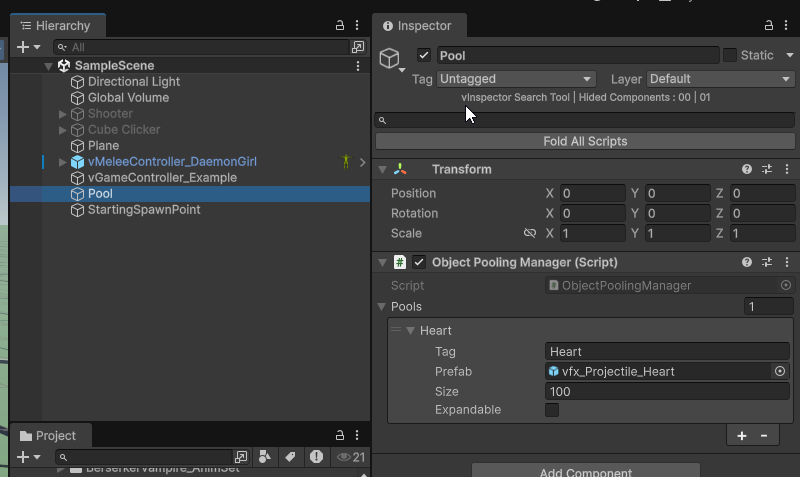Collapse the Heart pool element
This screenshot has height=477, width=800.
click(410, 331)
